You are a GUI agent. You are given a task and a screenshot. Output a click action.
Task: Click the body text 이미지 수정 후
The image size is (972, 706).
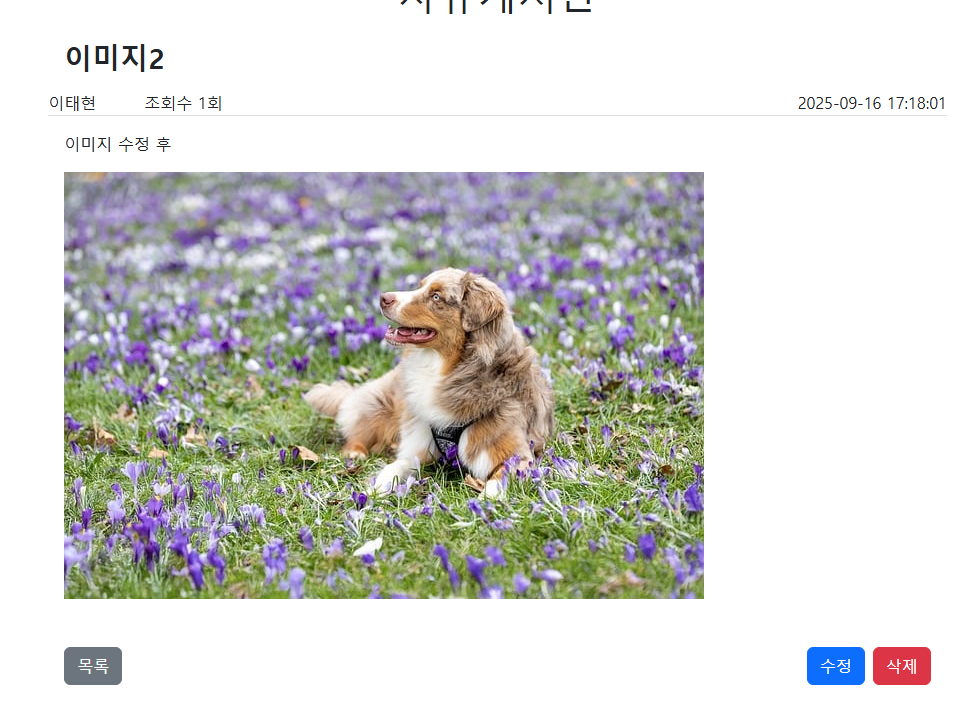point(118,144)
